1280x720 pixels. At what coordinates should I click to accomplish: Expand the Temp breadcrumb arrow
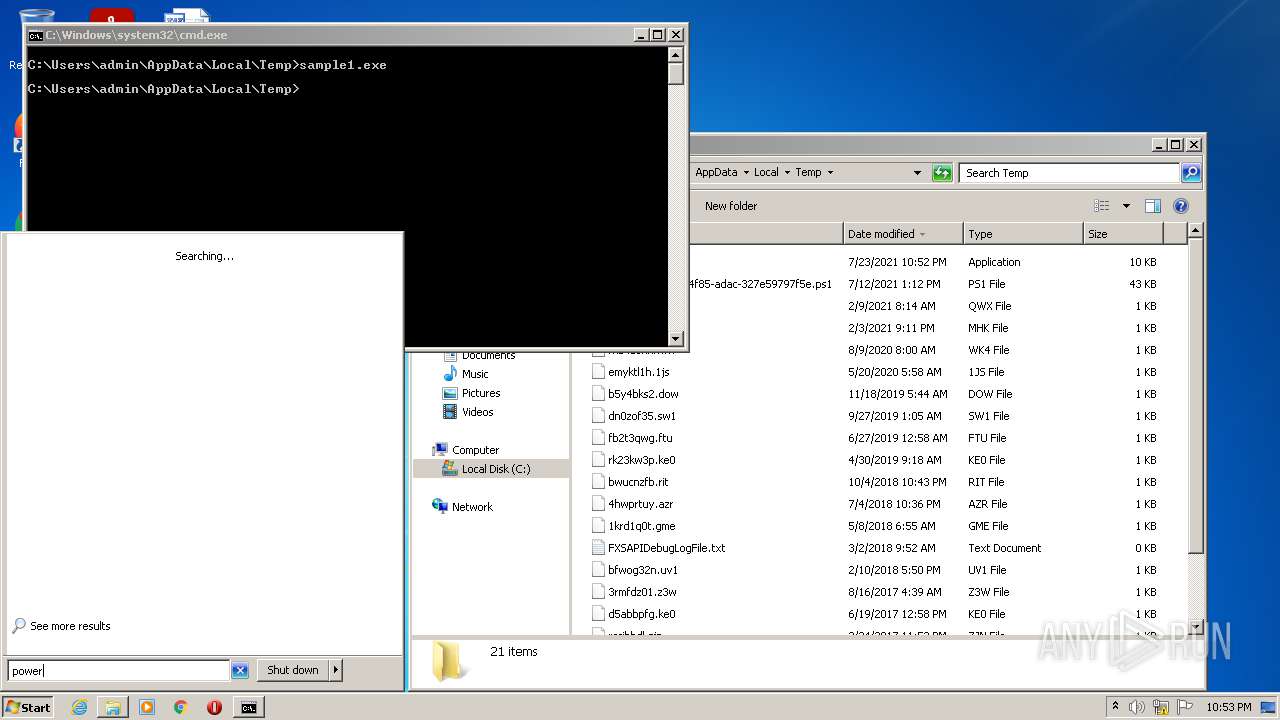[x=830, y=173]
